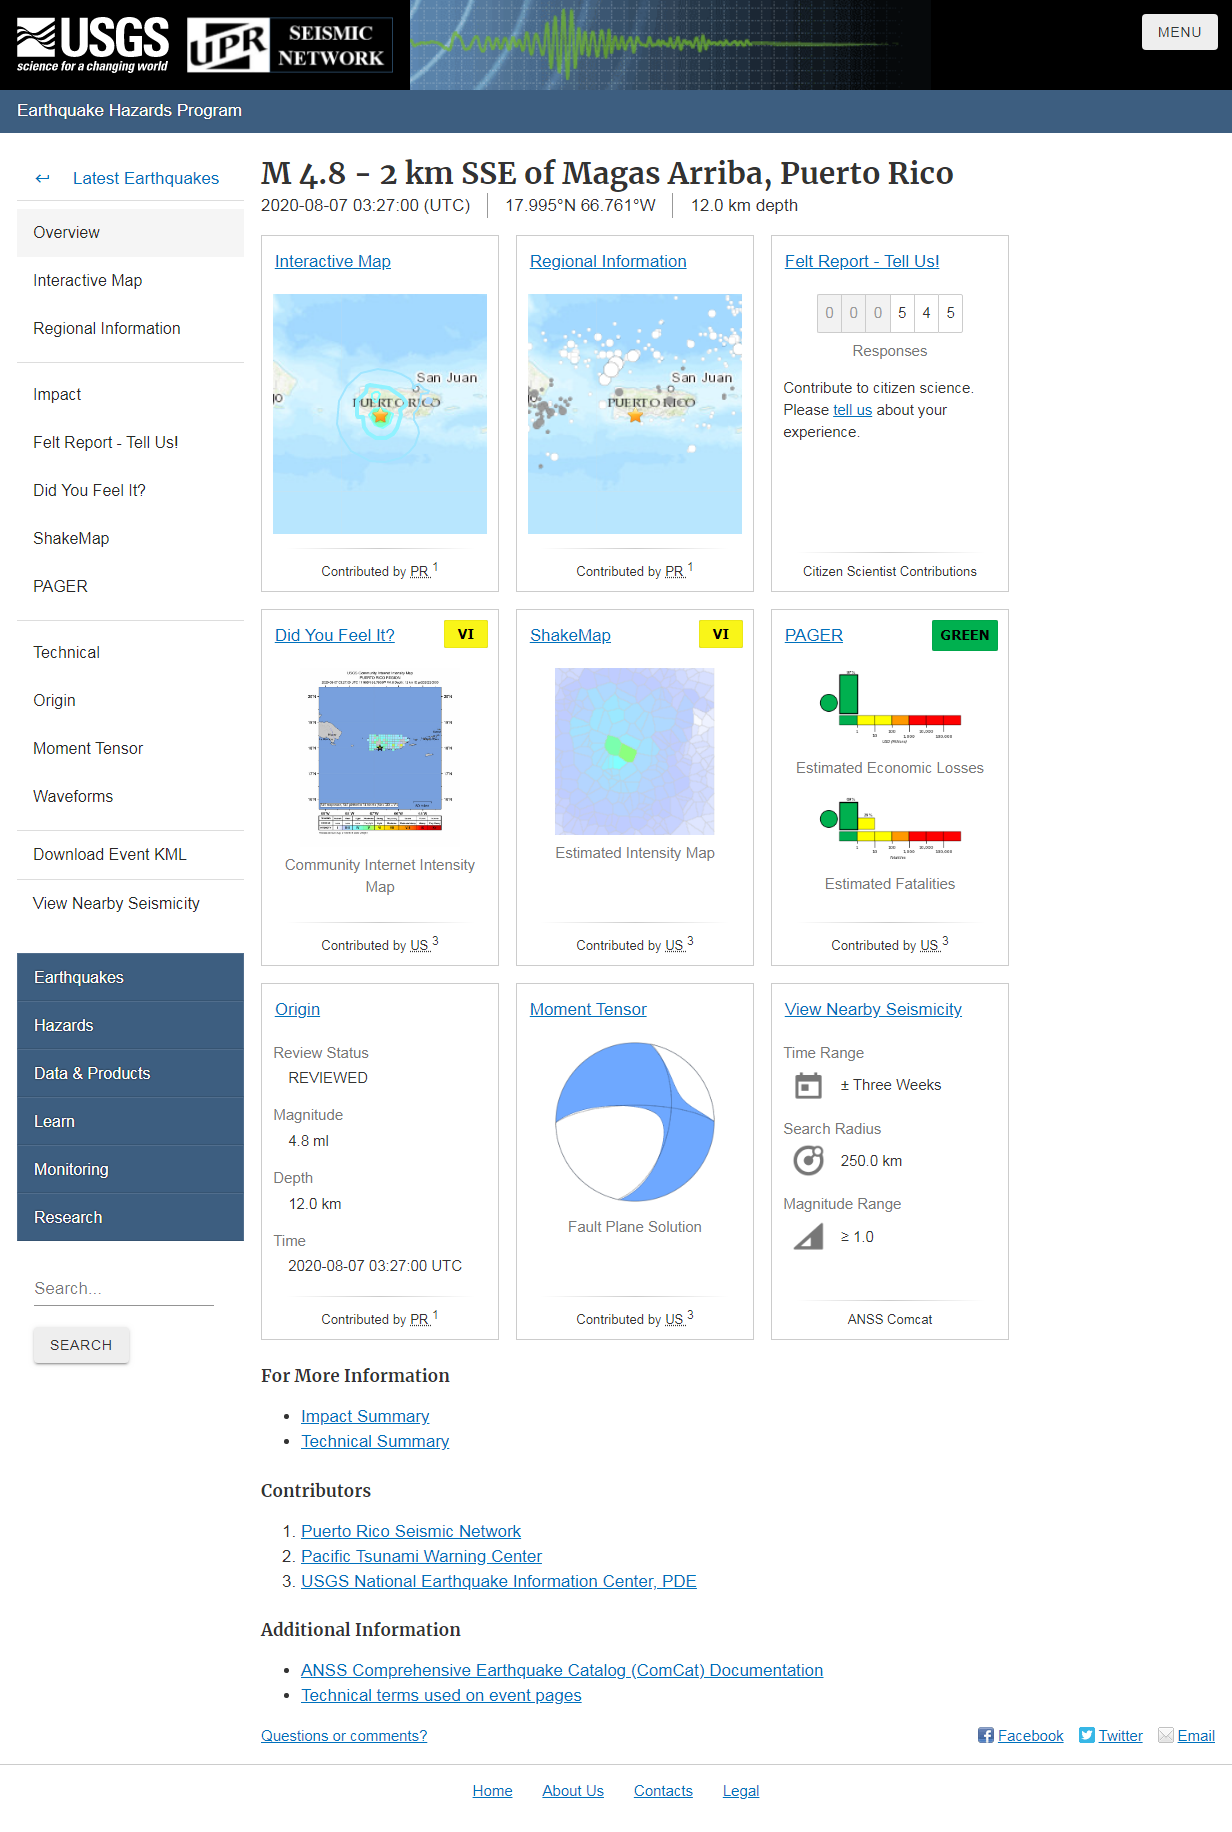1232x1832 pixels.
Task: Open Origin sidebar item
Action: pyautogui.click(x=130, y=700)
